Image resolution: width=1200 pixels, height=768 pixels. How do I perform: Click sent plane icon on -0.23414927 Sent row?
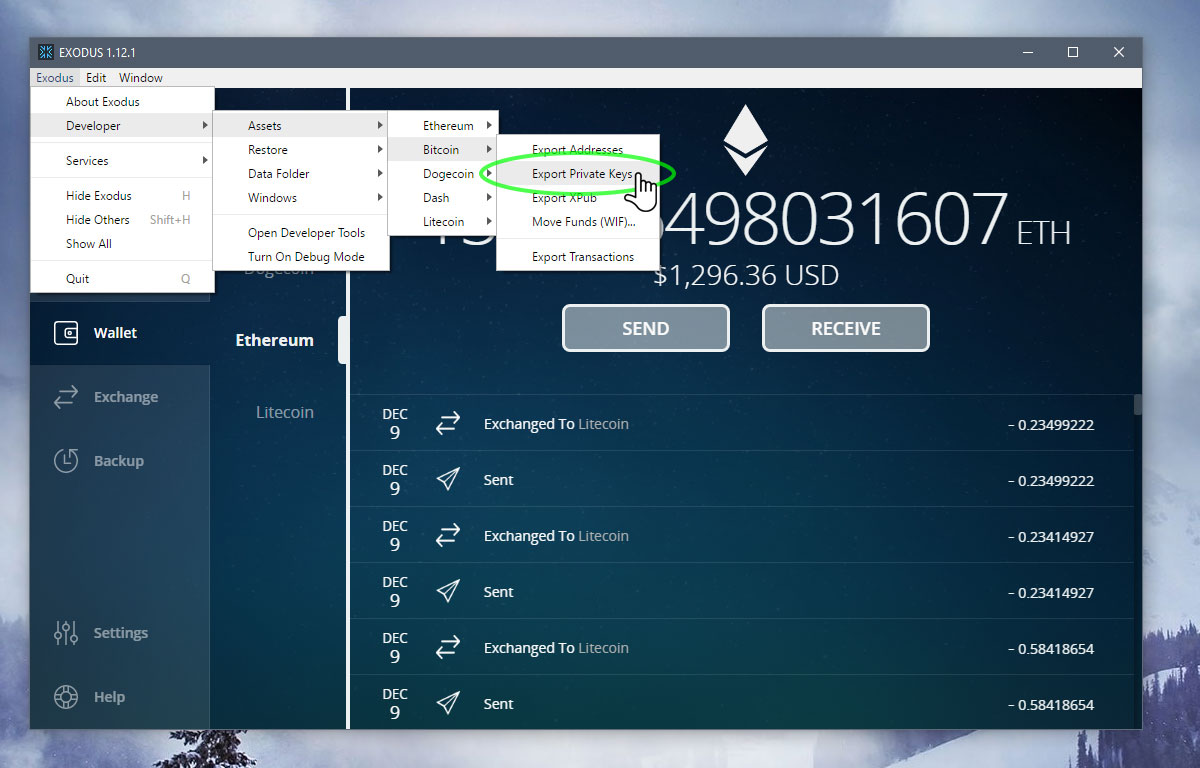[x=447, y=592]
